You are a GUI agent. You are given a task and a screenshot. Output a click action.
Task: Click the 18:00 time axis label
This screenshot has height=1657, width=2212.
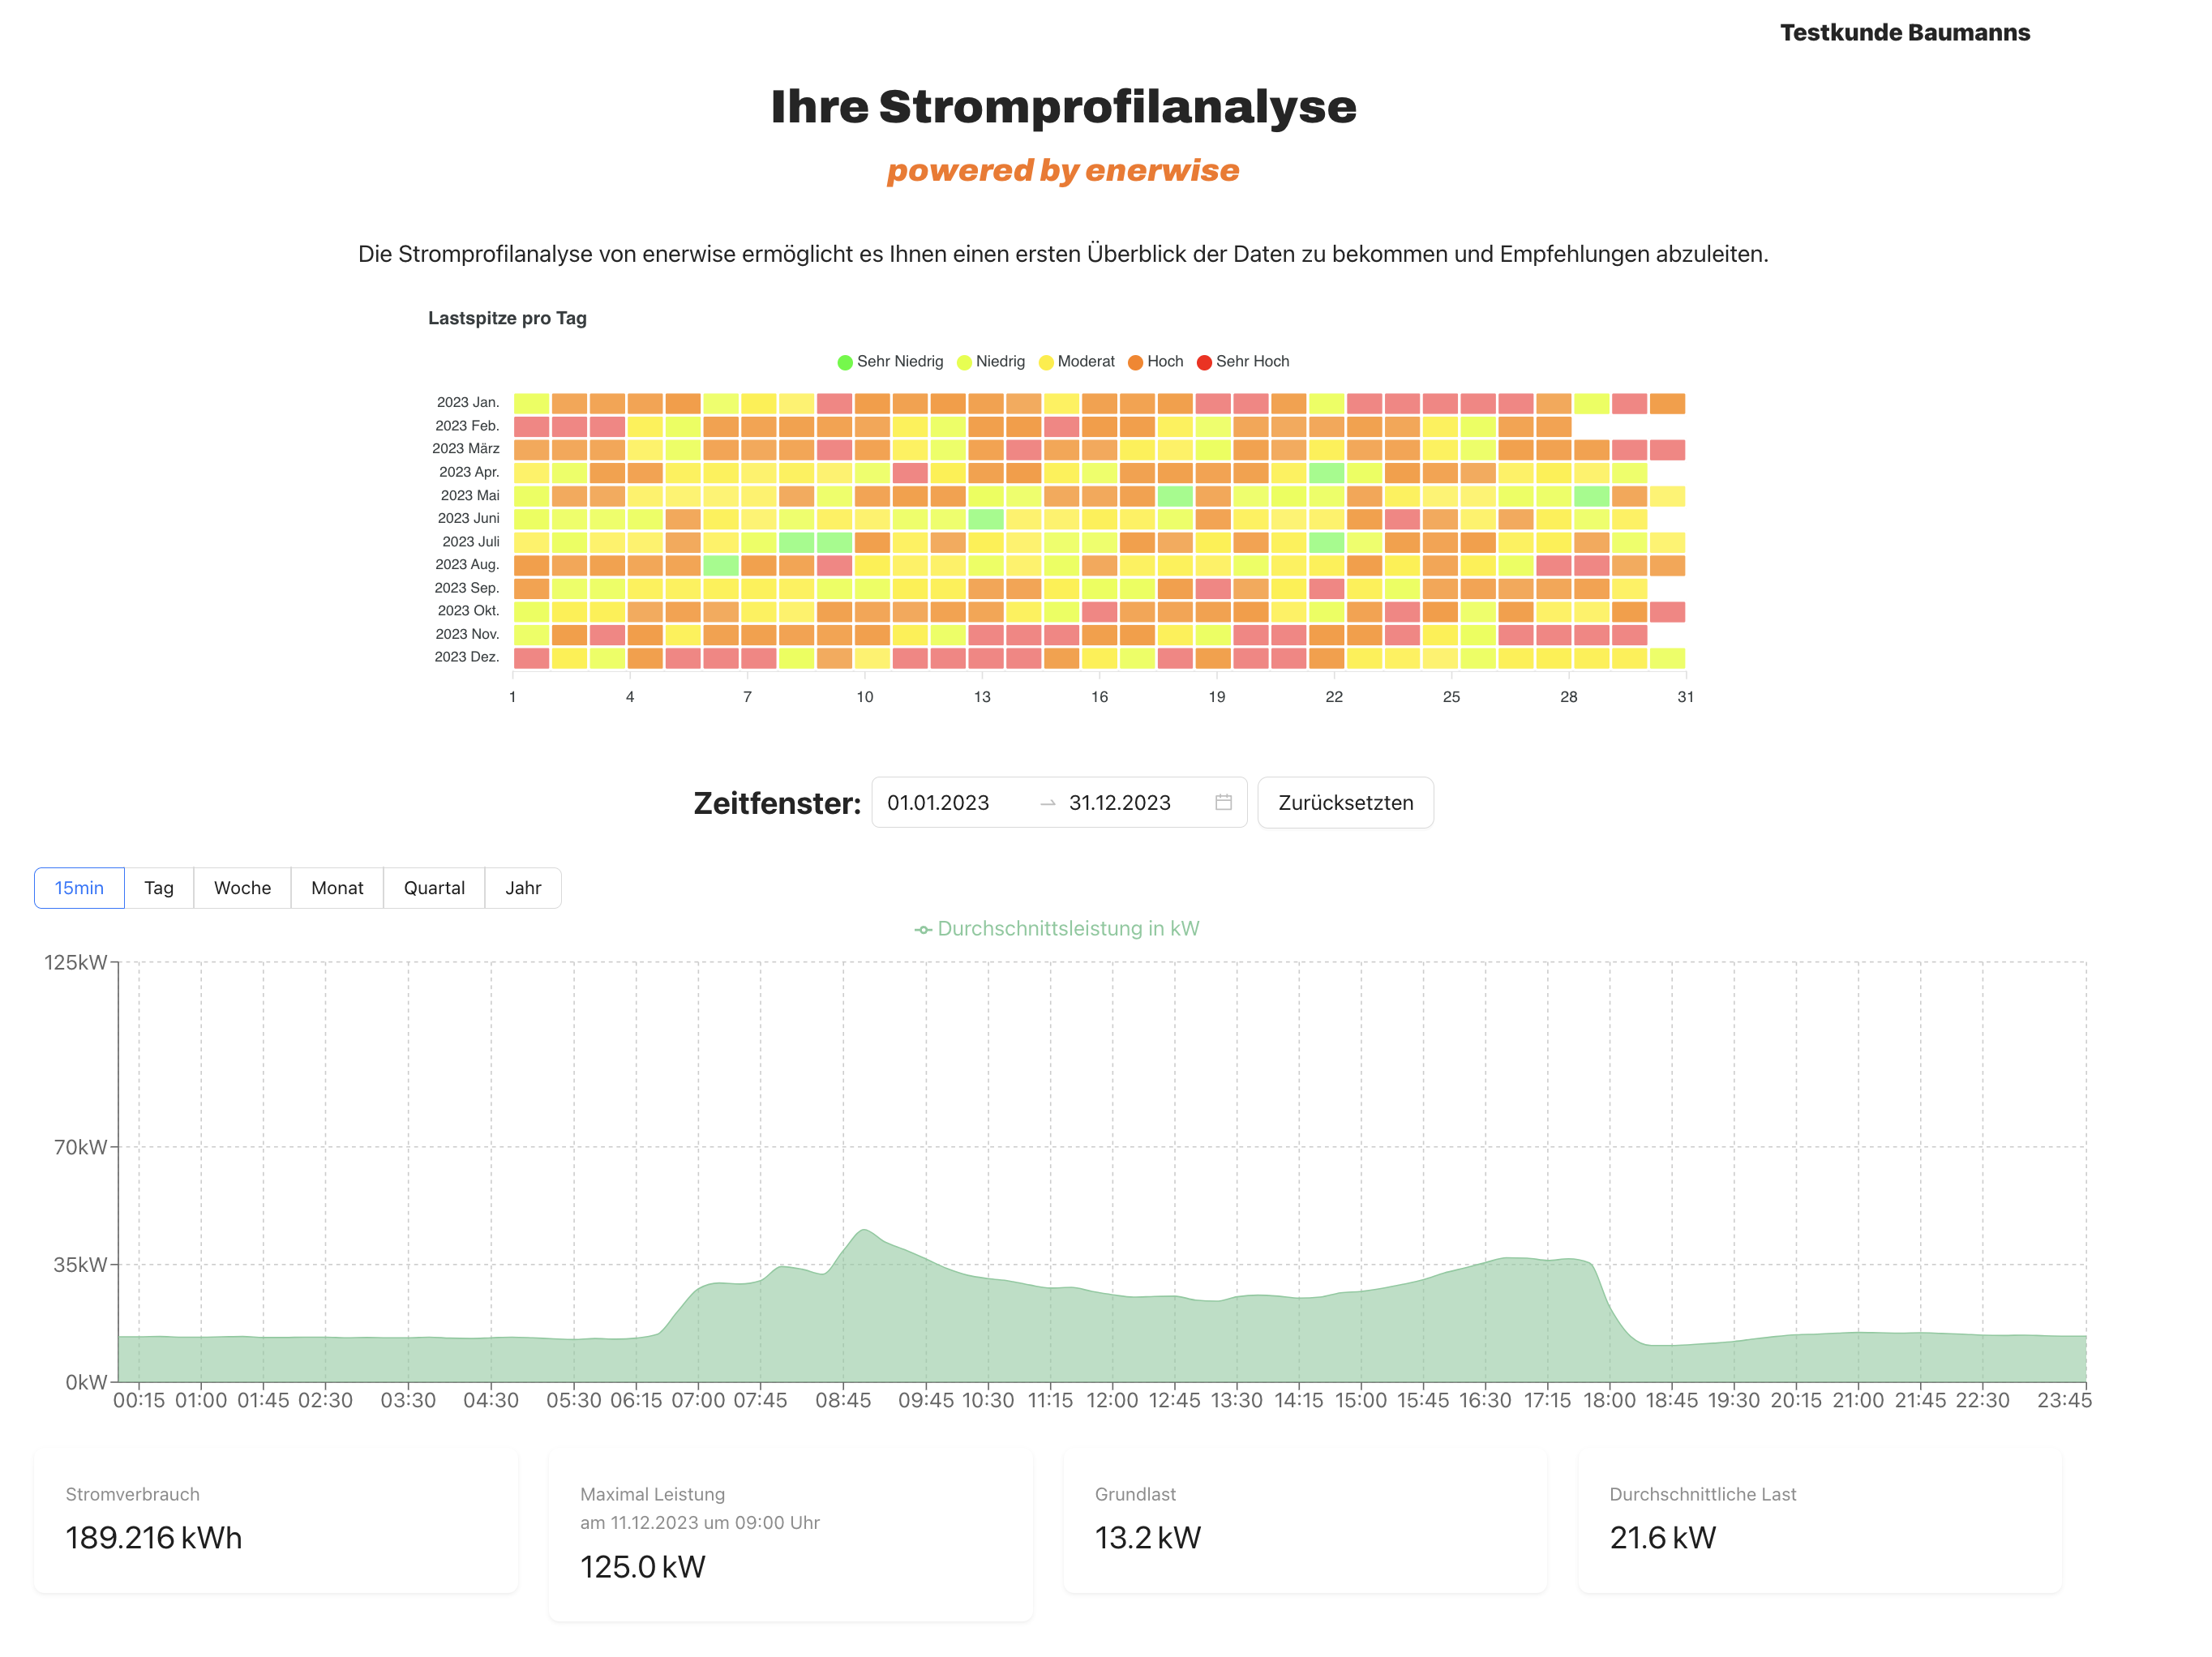point(1609,1400)
